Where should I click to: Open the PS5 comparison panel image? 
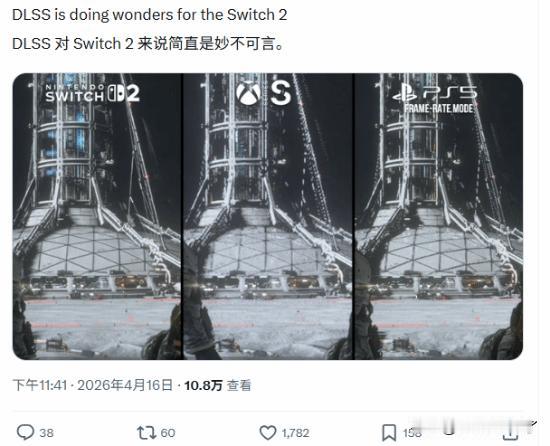[438, 216]
